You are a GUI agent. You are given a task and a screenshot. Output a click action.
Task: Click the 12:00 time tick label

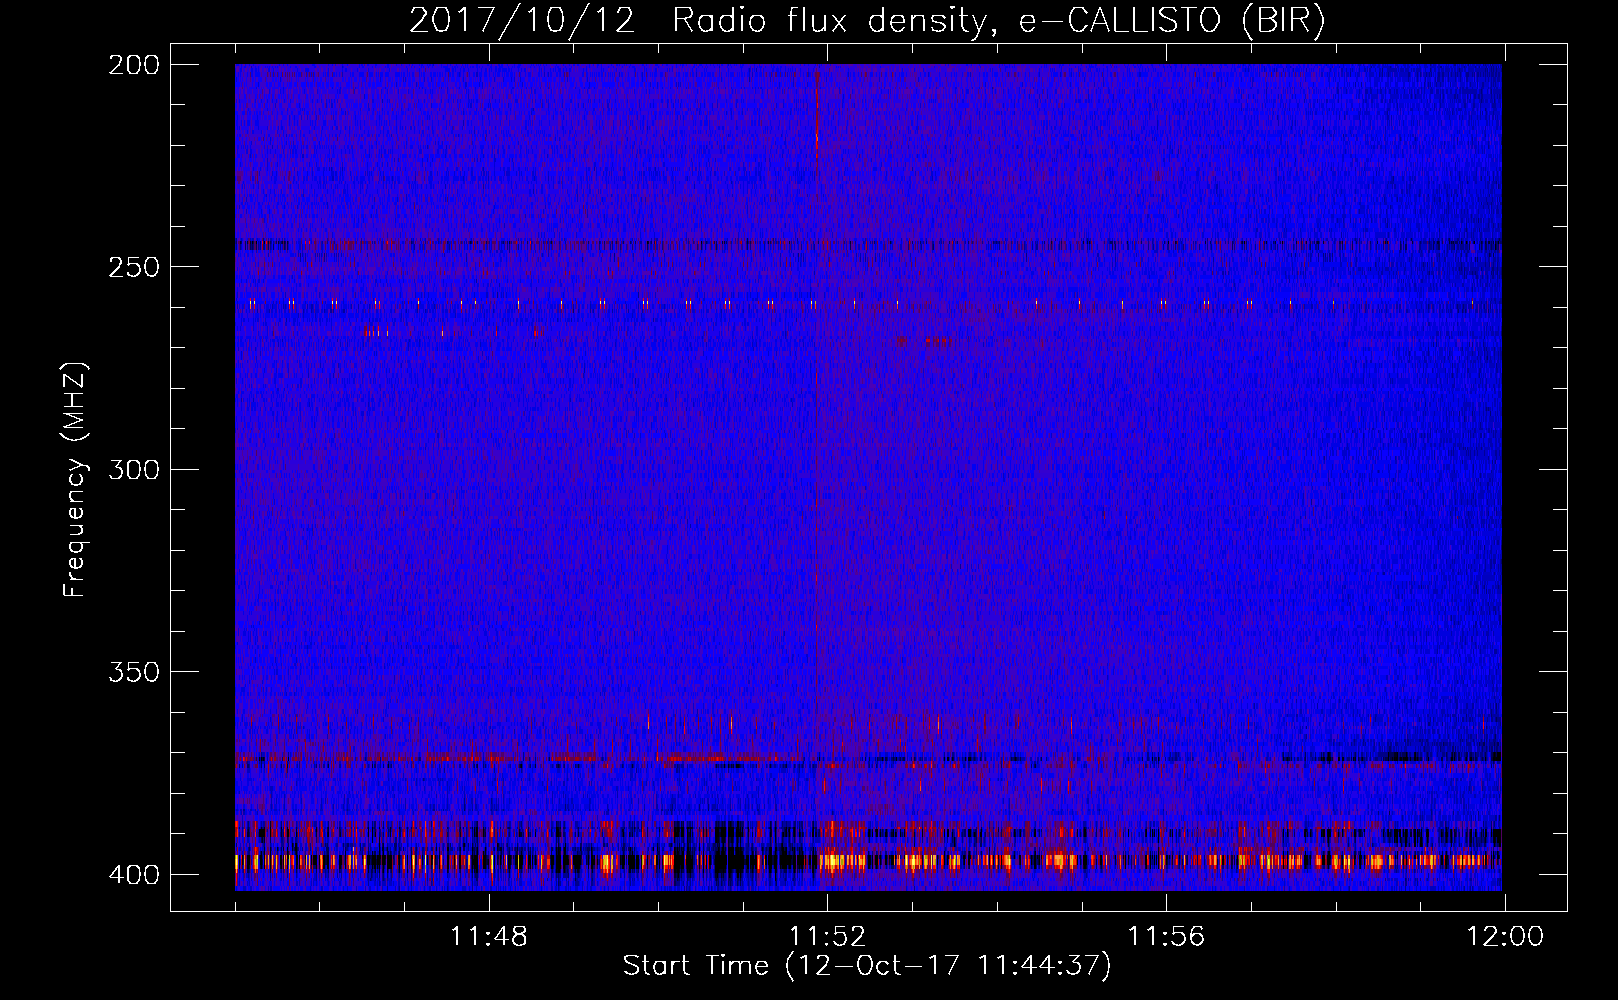[1504, 937]
